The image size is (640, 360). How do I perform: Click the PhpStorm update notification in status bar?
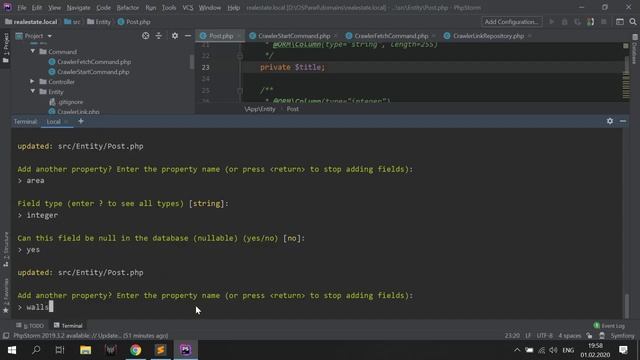tap(91, 336)
